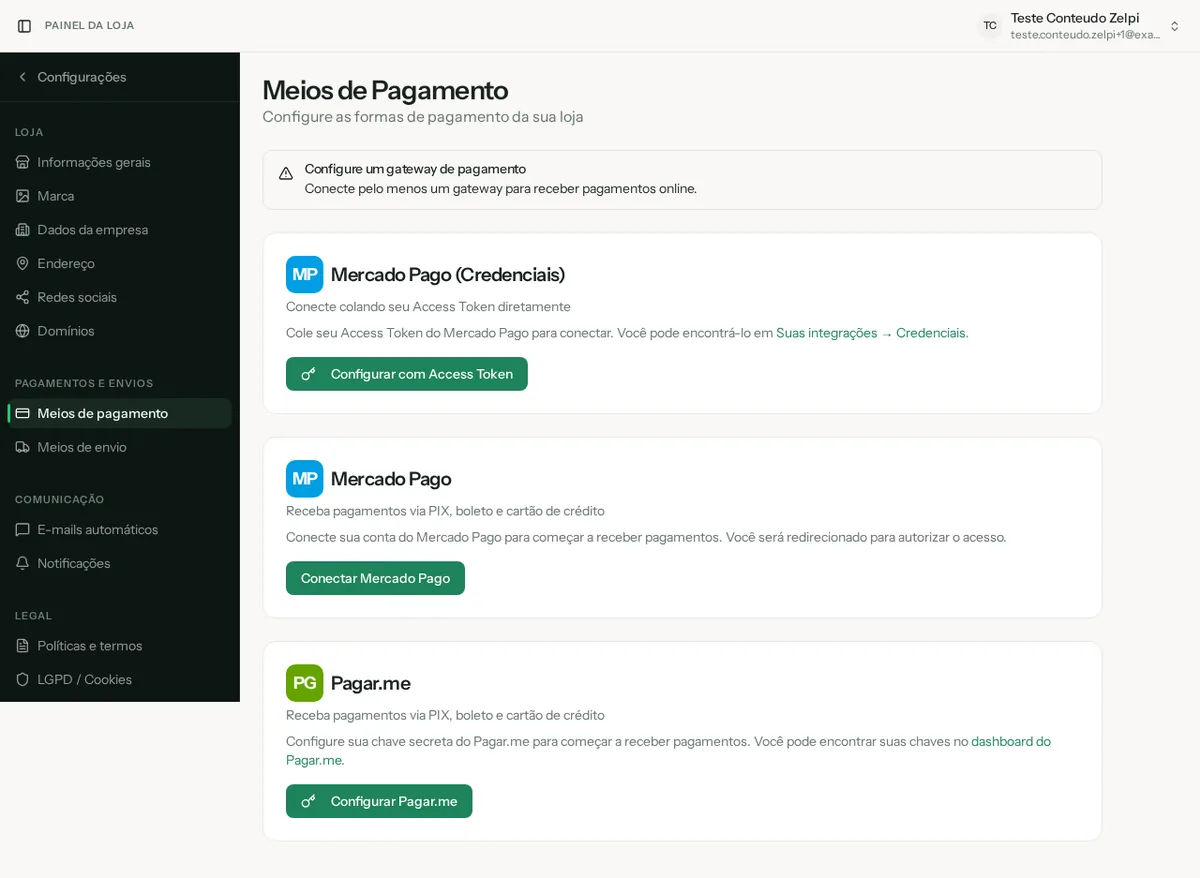Image resolution: width=1200 pixels, height=878 pixels.
Task: Click the PAINEL DA LOJA header text
Action: click(89, 26)
